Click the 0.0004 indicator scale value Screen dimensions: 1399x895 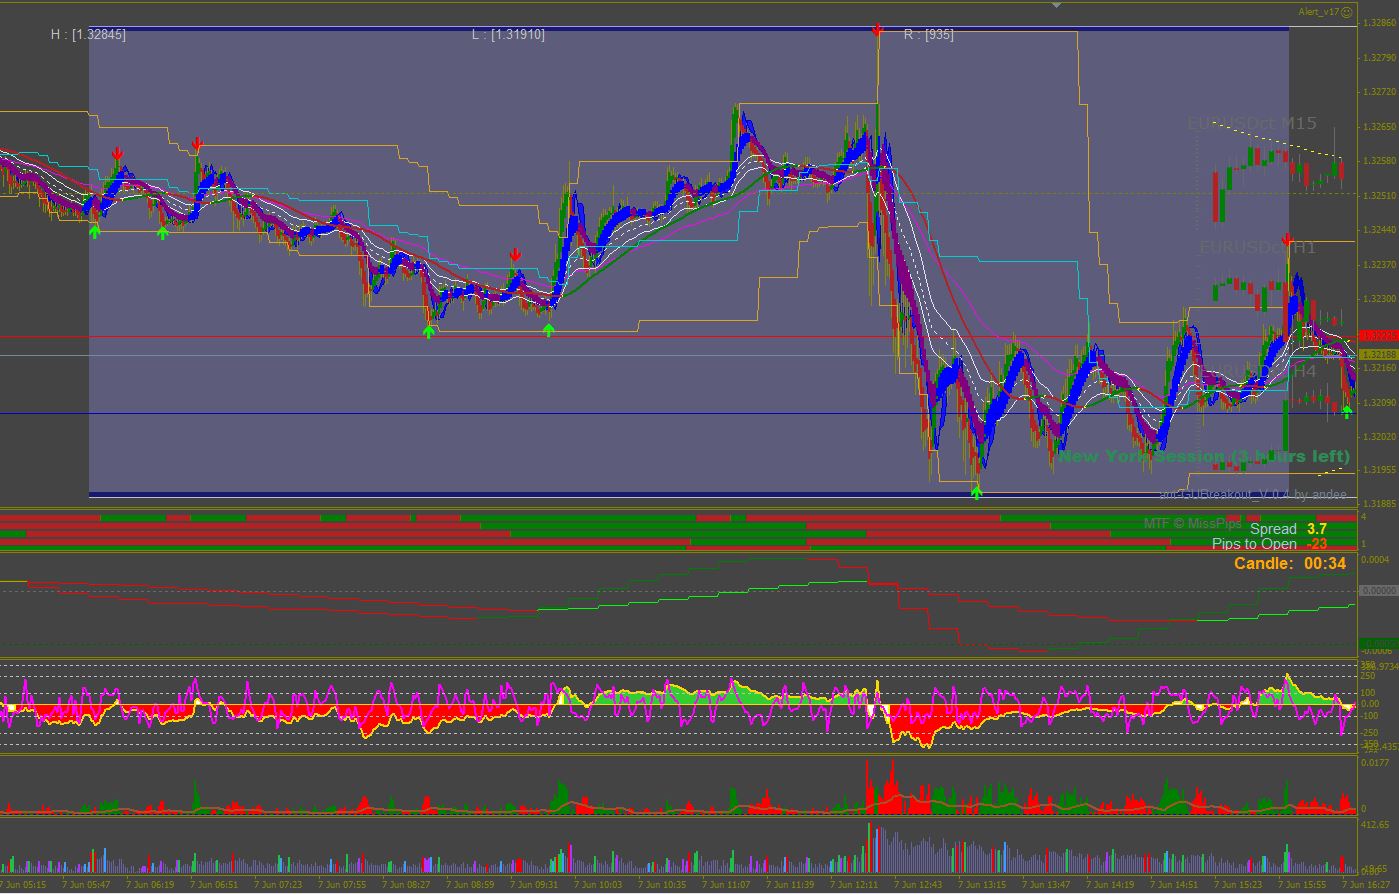[x=1375, y=559]
